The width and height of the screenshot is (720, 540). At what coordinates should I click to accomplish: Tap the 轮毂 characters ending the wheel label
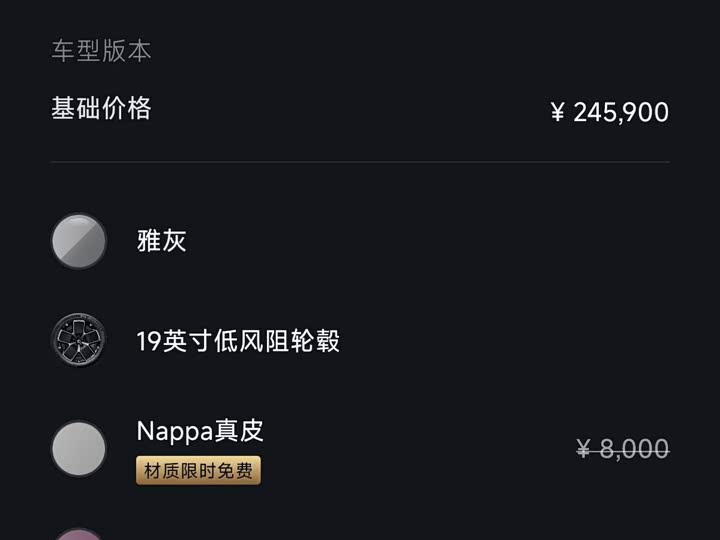tap(315, 341)
